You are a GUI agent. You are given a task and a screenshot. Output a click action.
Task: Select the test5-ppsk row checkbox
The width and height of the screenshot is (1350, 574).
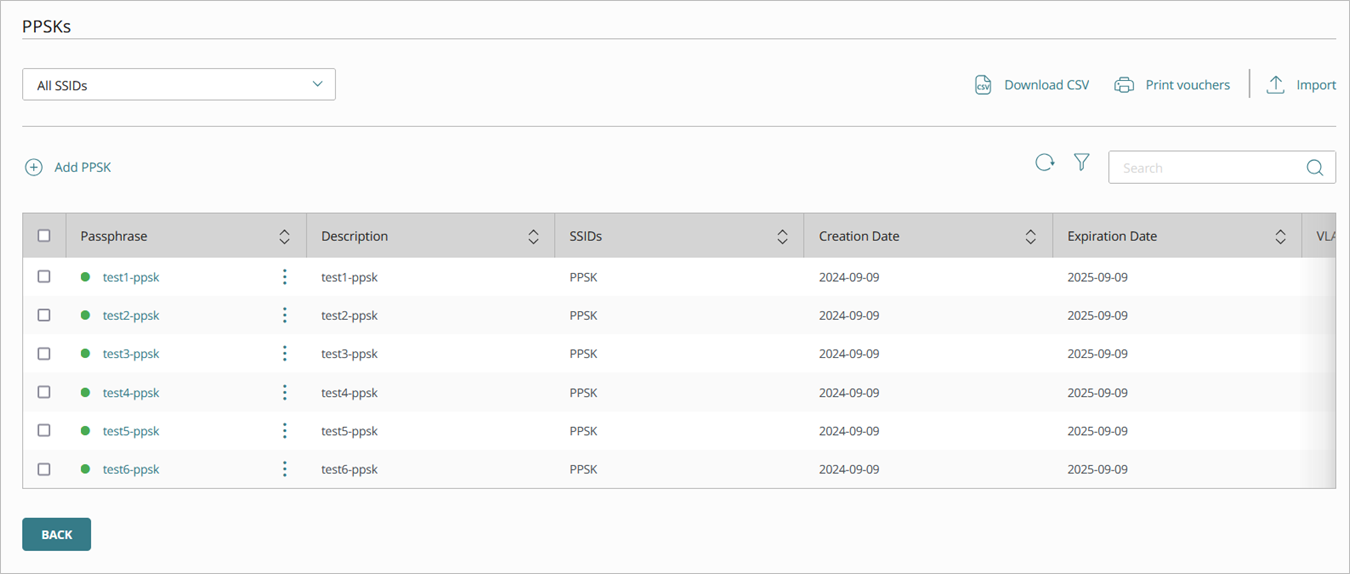(44, 430)
